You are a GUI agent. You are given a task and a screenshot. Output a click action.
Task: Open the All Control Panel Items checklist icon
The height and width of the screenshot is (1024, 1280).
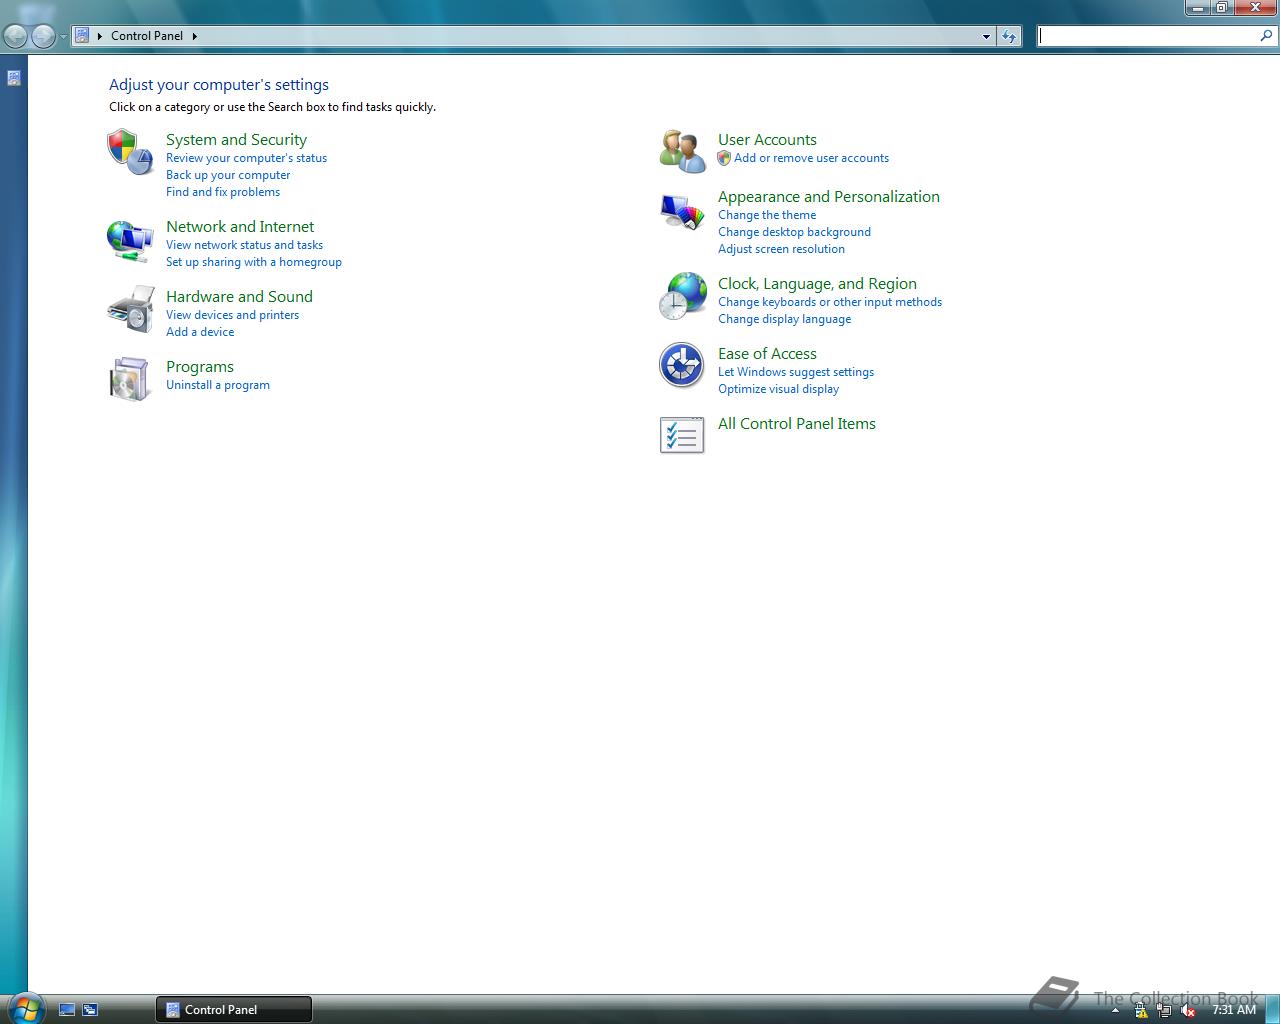click(682, 435)
